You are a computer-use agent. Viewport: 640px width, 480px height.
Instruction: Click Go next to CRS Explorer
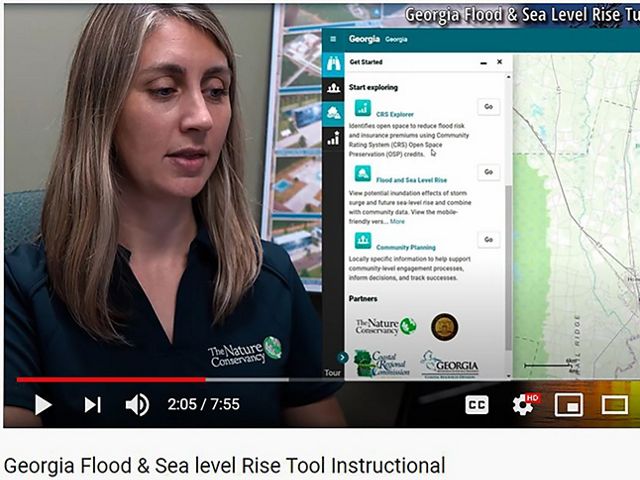pos(489,107)
